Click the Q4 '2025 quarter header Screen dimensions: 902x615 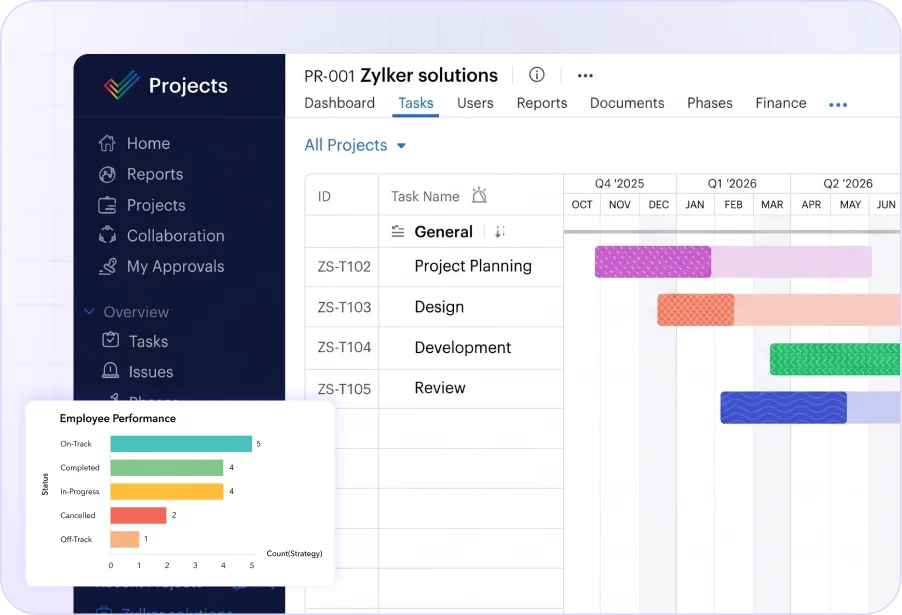coord(619,184)
